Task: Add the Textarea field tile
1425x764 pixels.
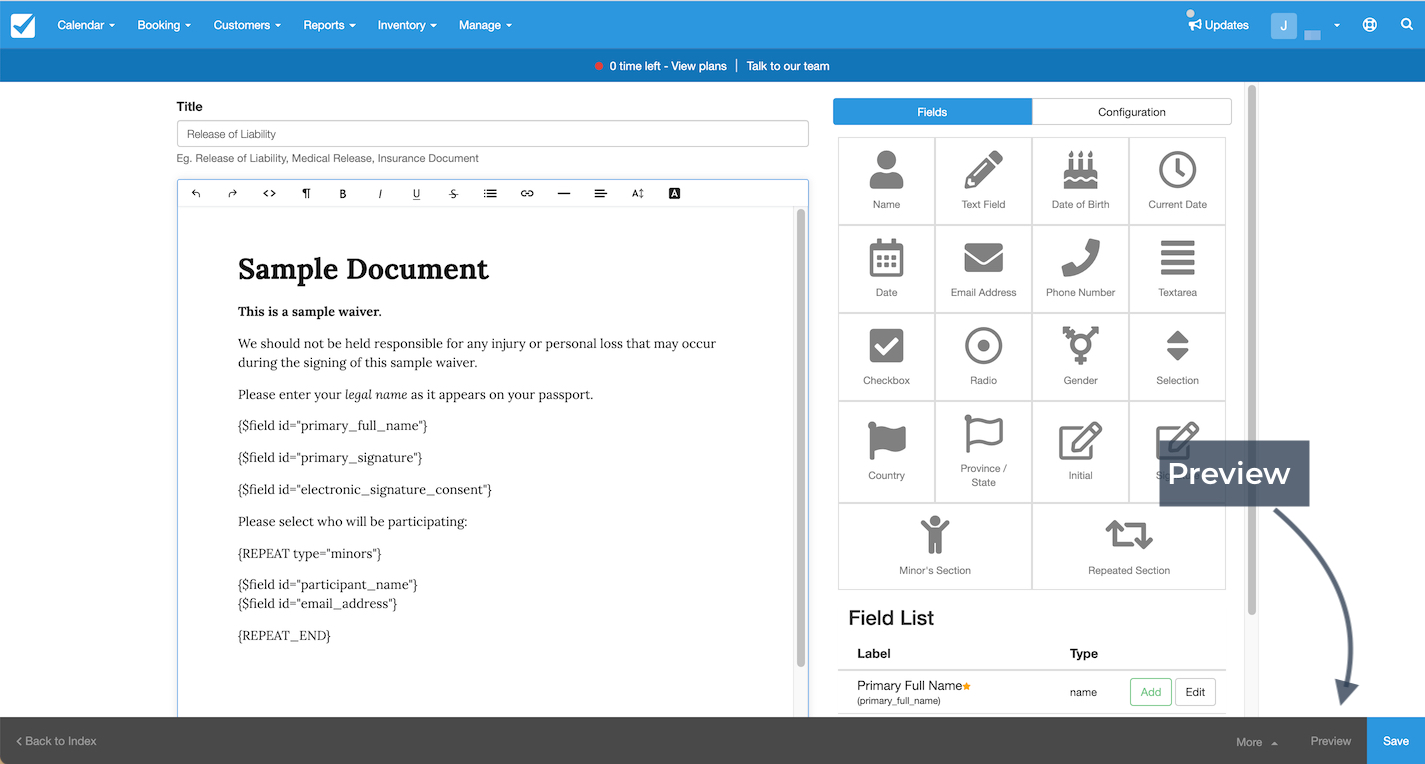Action: 1177,269
